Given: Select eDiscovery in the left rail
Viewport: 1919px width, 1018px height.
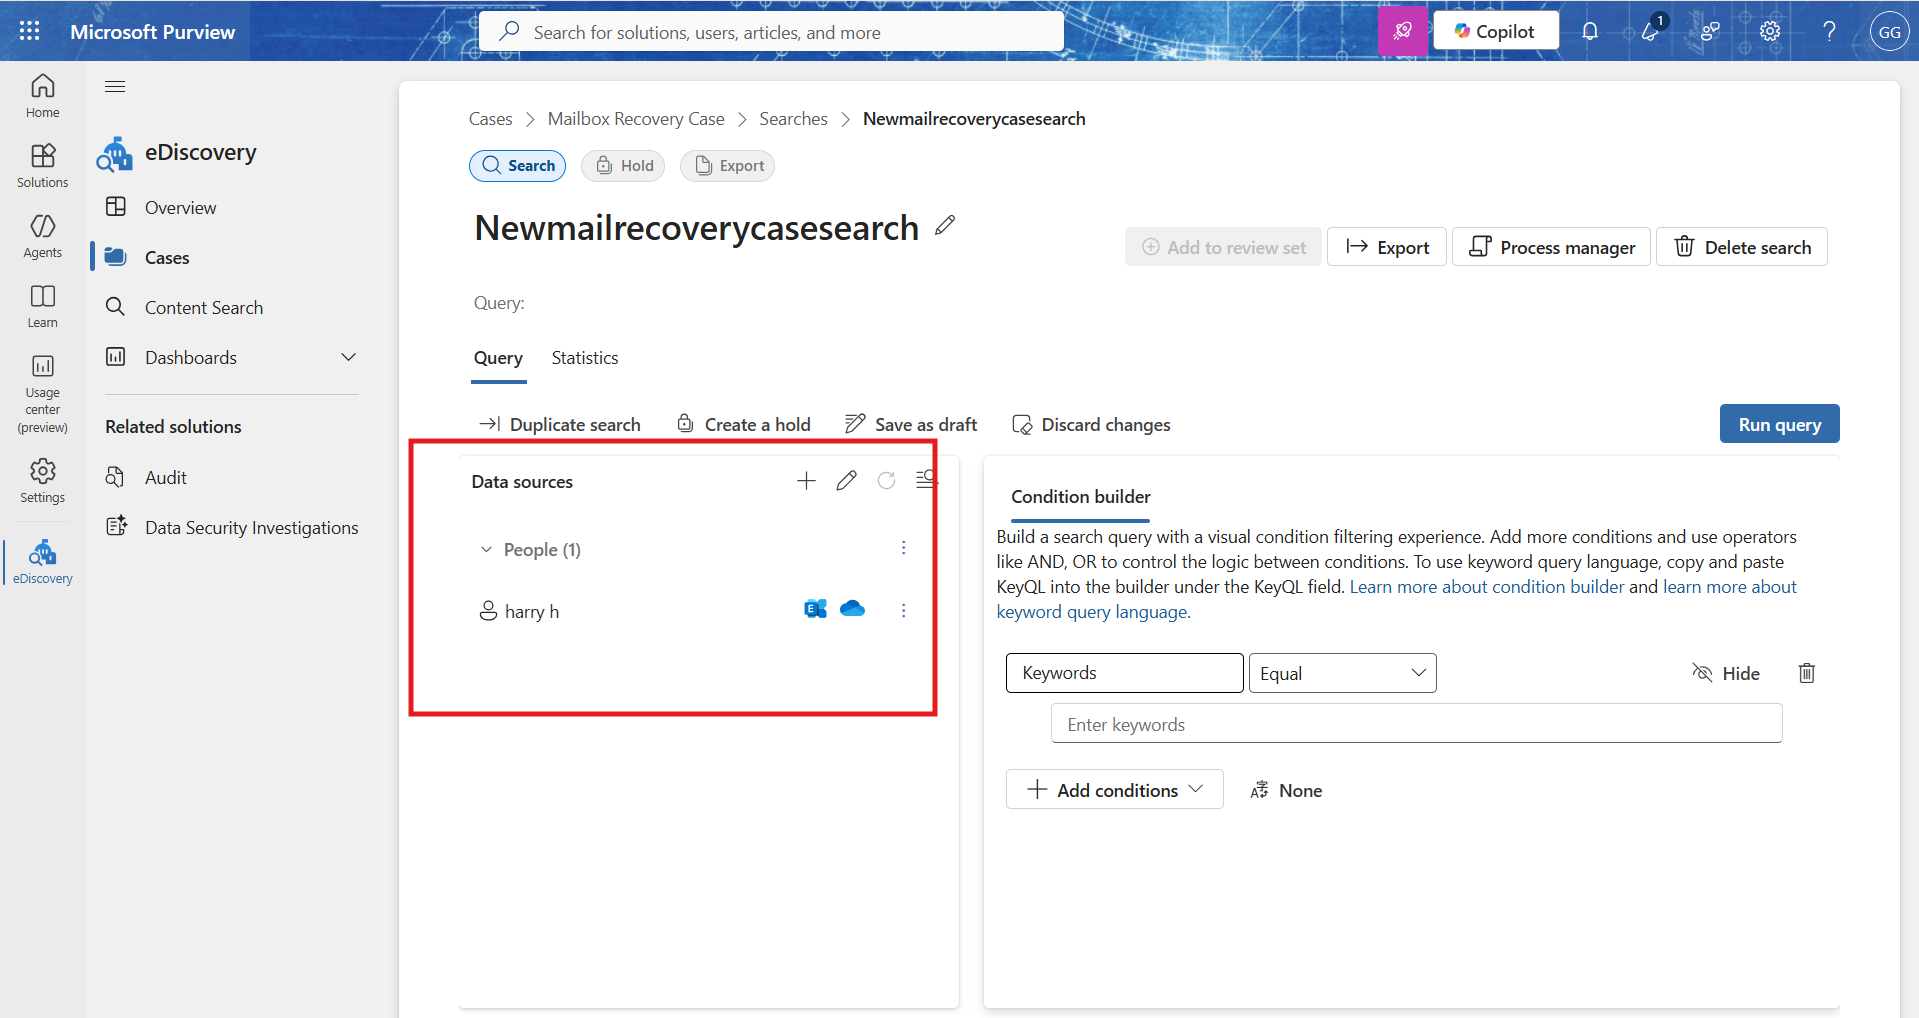Looking at the screenshot, I should point(42,562).
